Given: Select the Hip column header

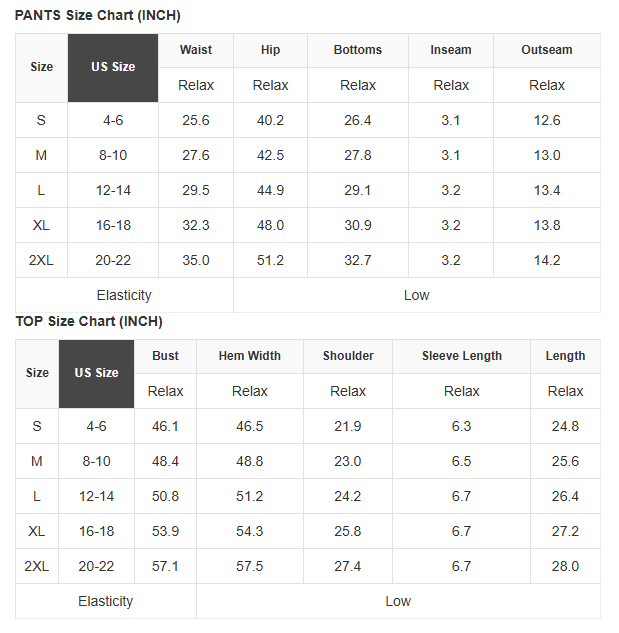Looking at the screenshot, I should point(270,50).
